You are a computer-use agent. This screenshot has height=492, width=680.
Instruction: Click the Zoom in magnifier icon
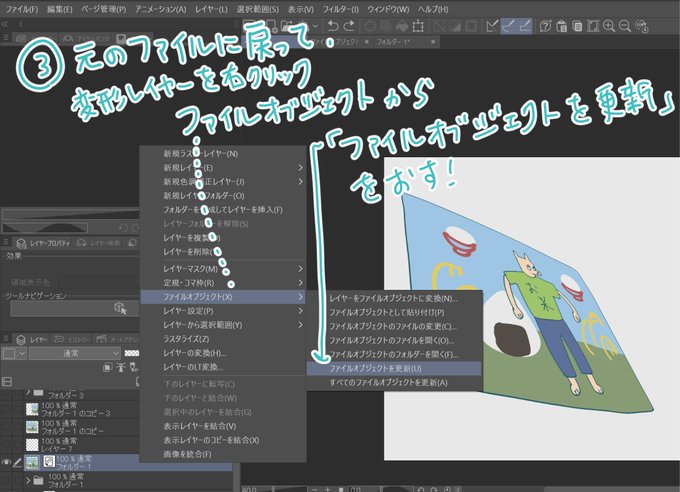click(609, 26)
